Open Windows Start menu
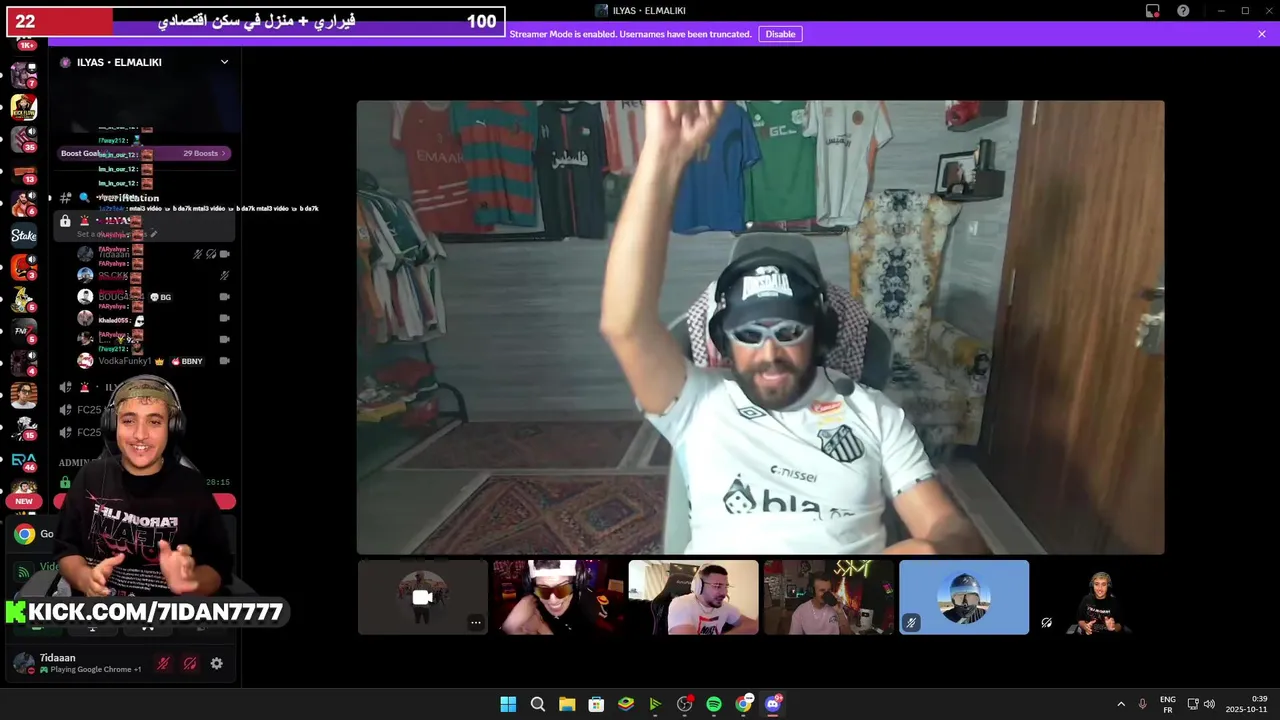The width and height of the screenshot is (1280, 720). 508,704
